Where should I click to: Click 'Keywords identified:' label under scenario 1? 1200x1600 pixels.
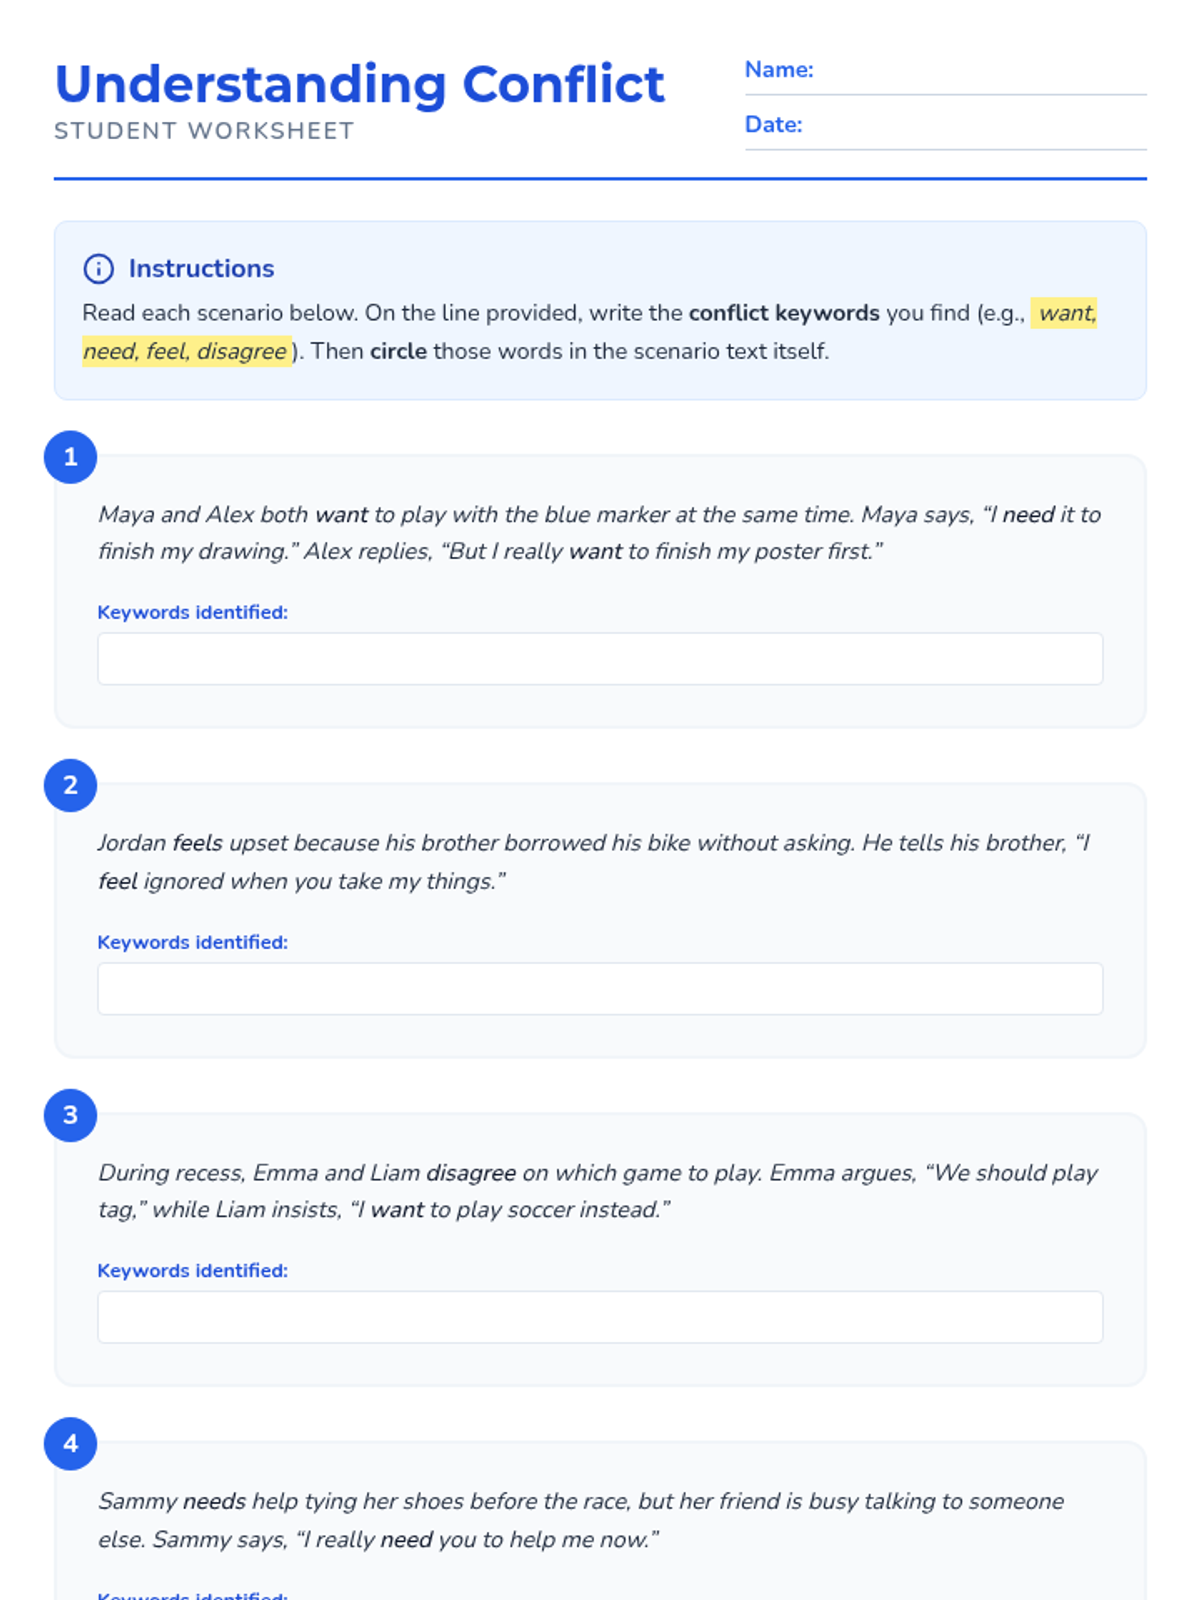point(192,612)
